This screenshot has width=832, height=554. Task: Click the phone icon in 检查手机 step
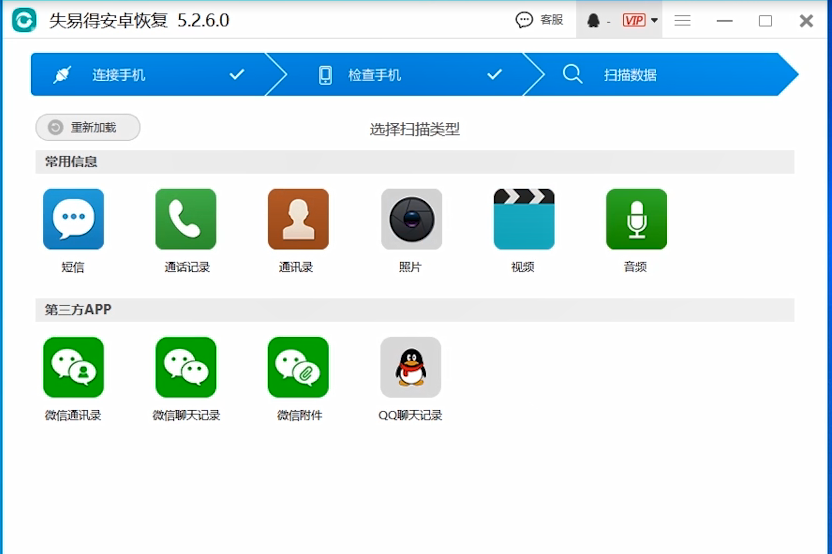click(325, 75)
